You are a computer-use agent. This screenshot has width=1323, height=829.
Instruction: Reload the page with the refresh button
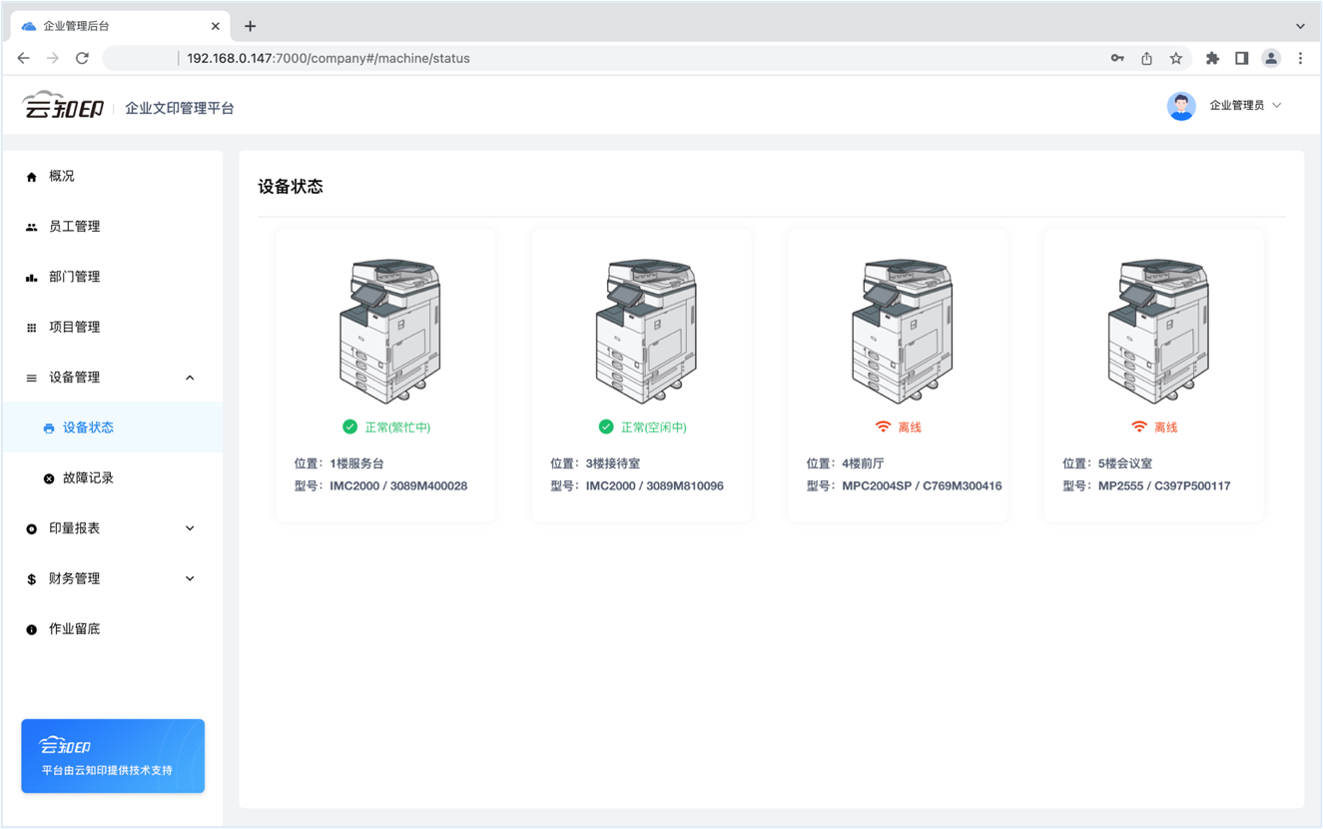coord(82,58)
